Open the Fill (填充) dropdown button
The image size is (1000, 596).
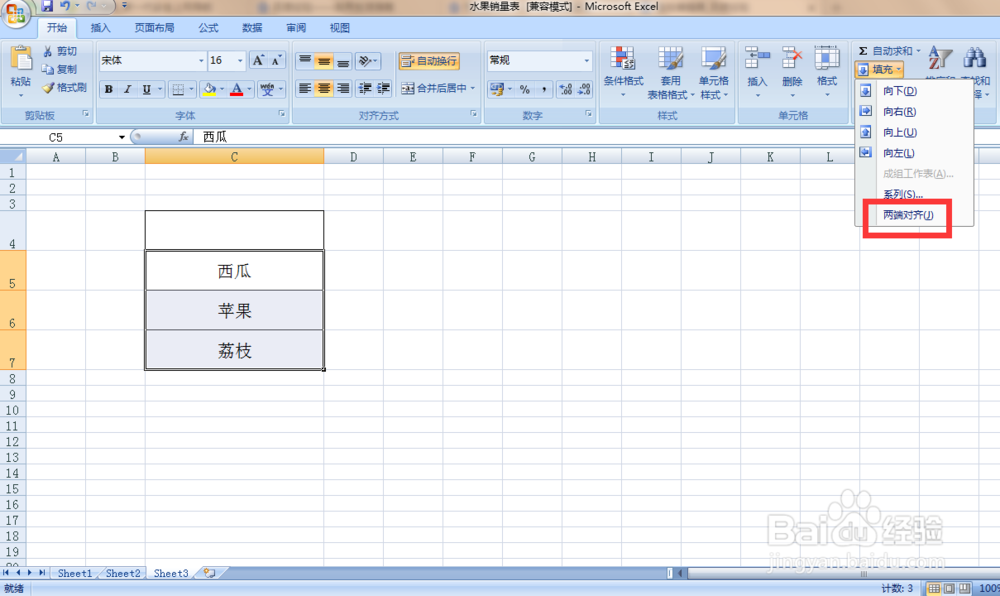coord(880,69)
